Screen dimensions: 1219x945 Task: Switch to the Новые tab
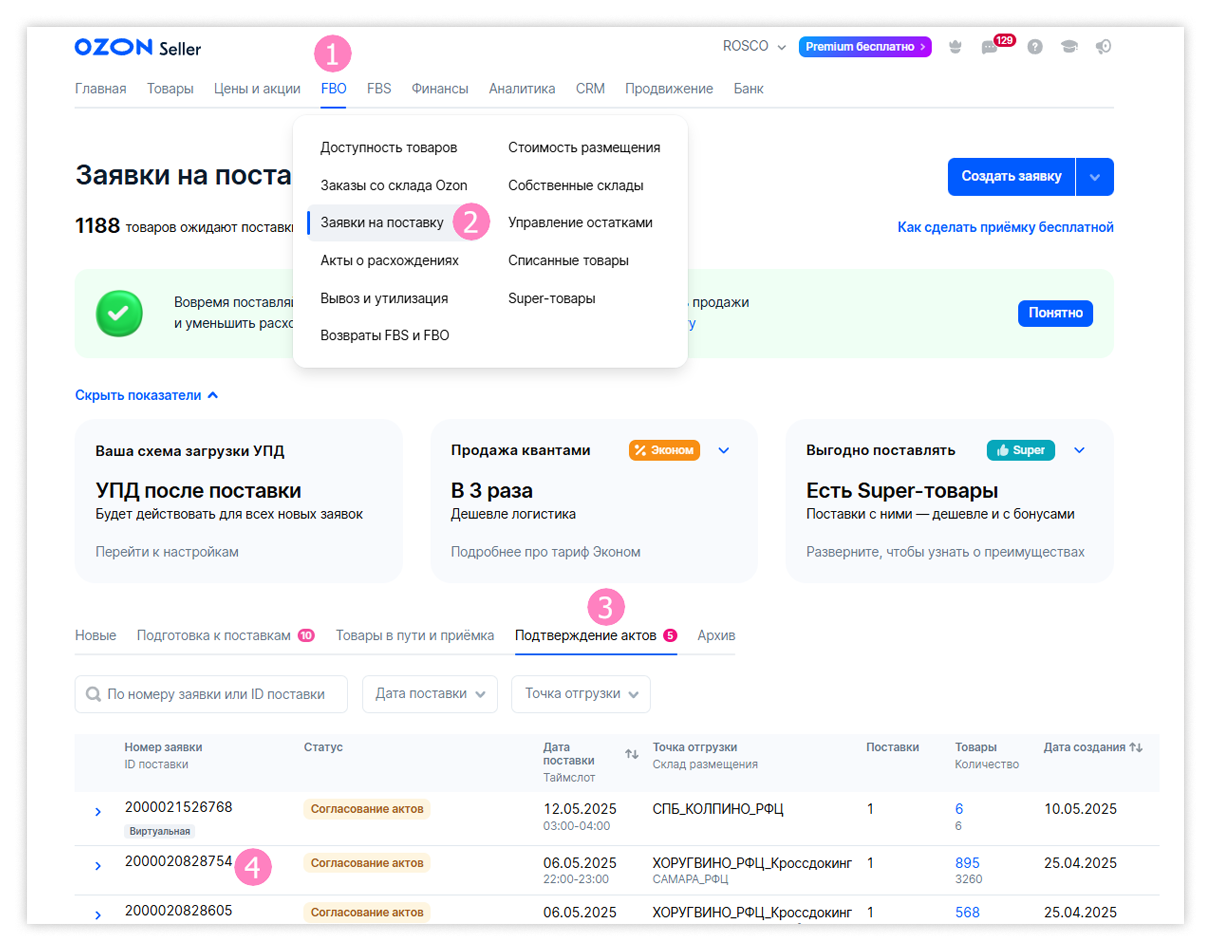point(96,635)
